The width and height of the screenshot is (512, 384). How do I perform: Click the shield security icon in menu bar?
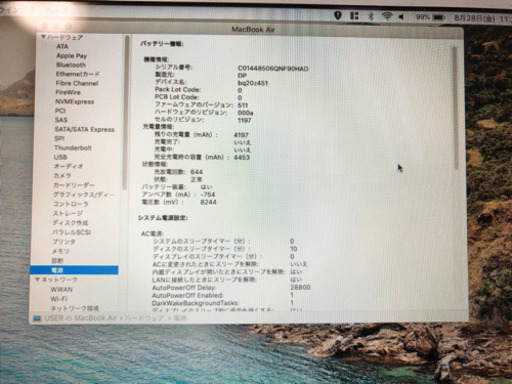338,15
